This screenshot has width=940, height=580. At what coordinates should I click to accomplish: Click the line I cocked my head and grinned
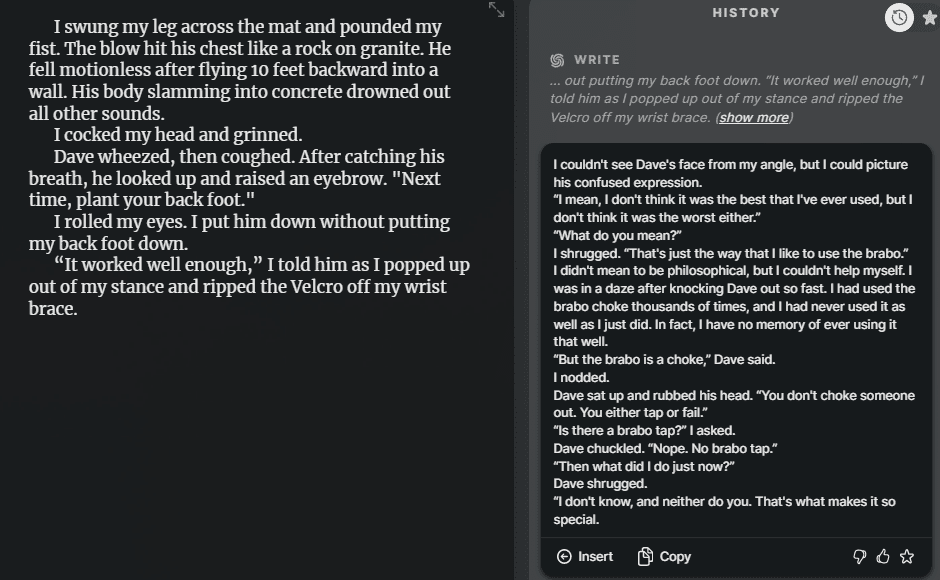177,135
